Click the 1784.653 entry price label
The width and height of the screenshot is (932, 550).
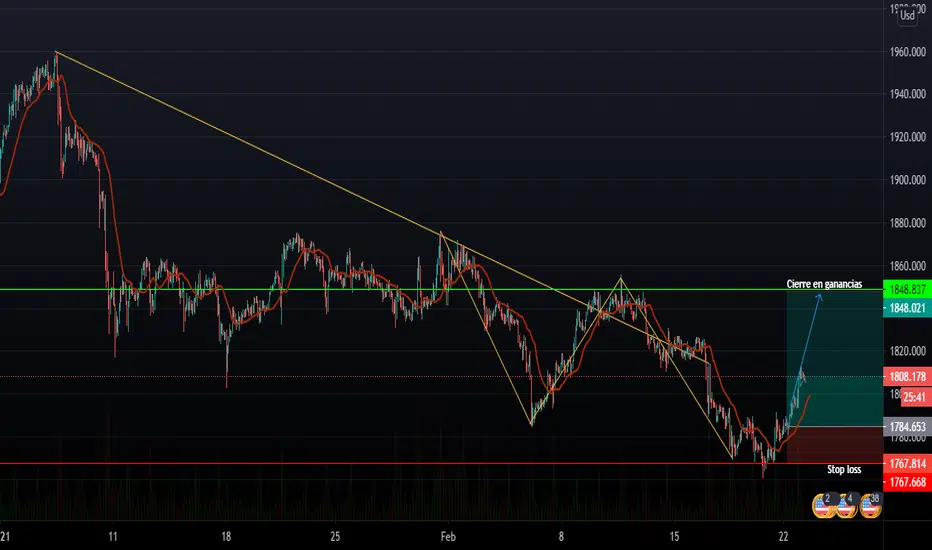click(907, 427)
